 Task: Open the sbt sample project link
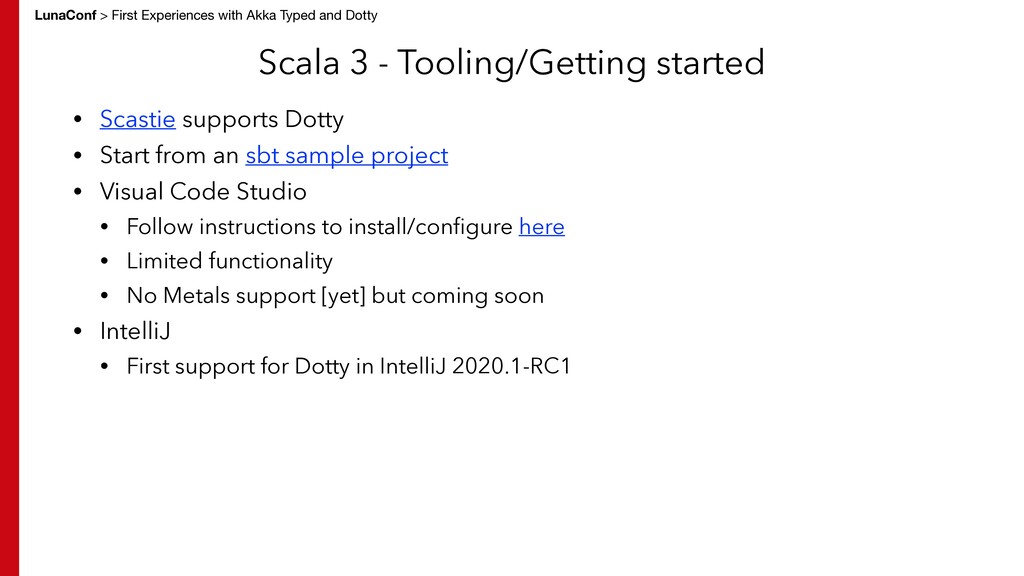click(x=346, y=155)
